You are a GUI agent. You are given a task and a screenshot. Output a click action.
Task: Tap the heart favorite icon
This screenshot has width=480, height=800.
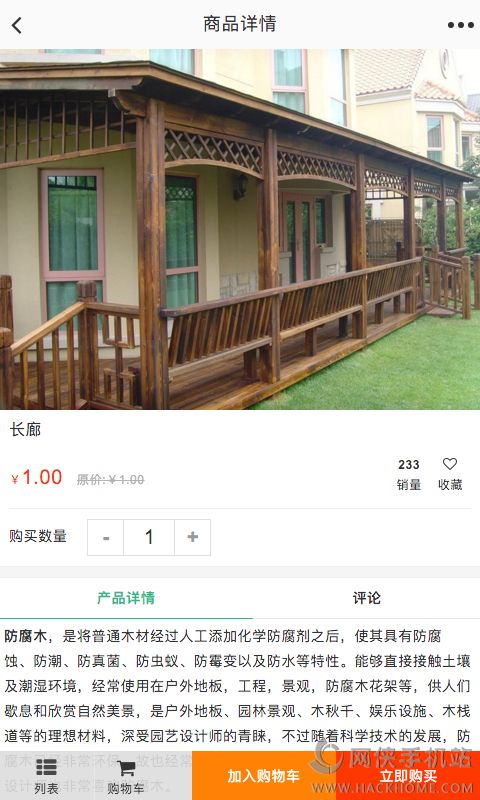pos(449,464)
